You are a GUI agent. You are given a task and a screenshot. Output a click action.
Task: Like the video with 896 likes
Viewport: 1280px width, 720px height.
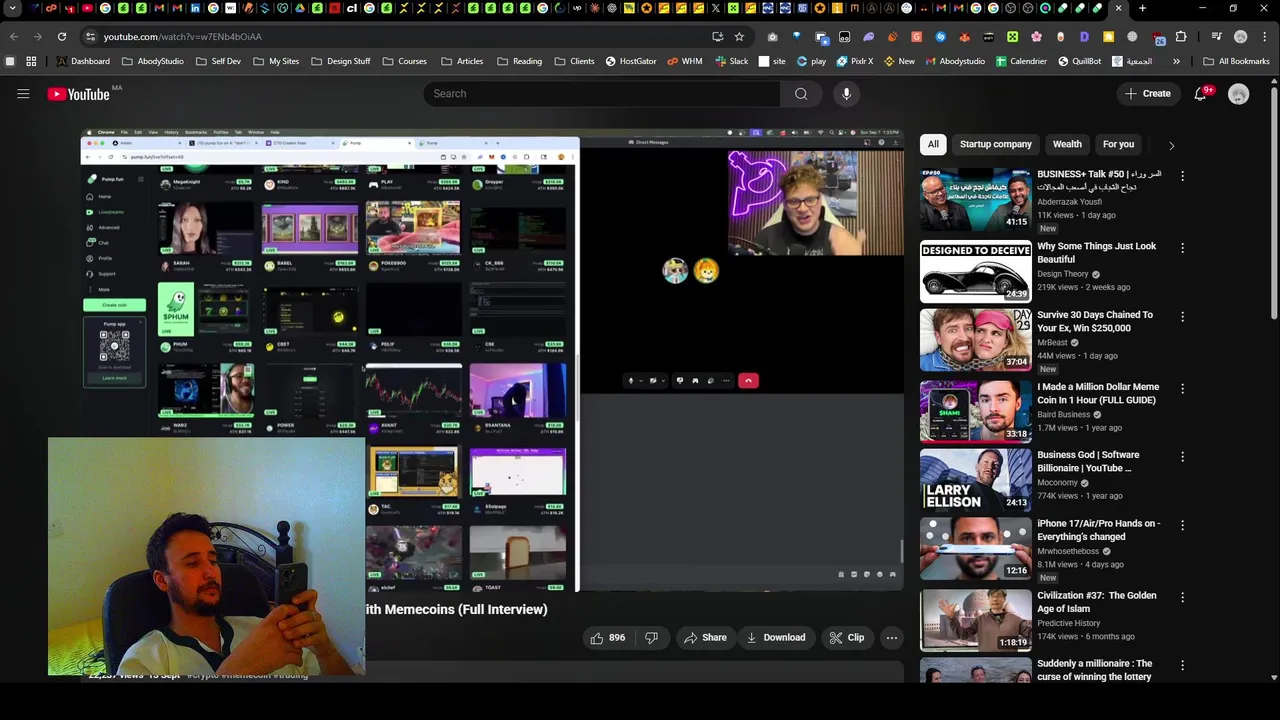pos(608,638)
